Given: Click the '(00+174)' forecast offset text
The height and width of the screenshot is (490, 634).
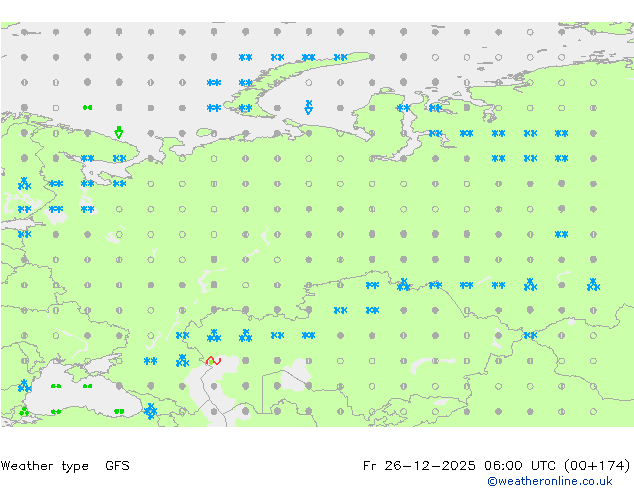Looking at the screenshot, I should click(597, 466).
